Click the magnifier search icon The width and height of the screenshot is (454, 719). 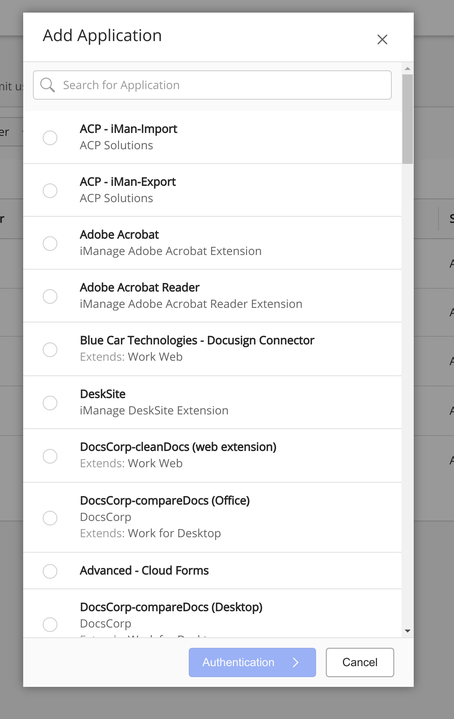pos(47,85)
